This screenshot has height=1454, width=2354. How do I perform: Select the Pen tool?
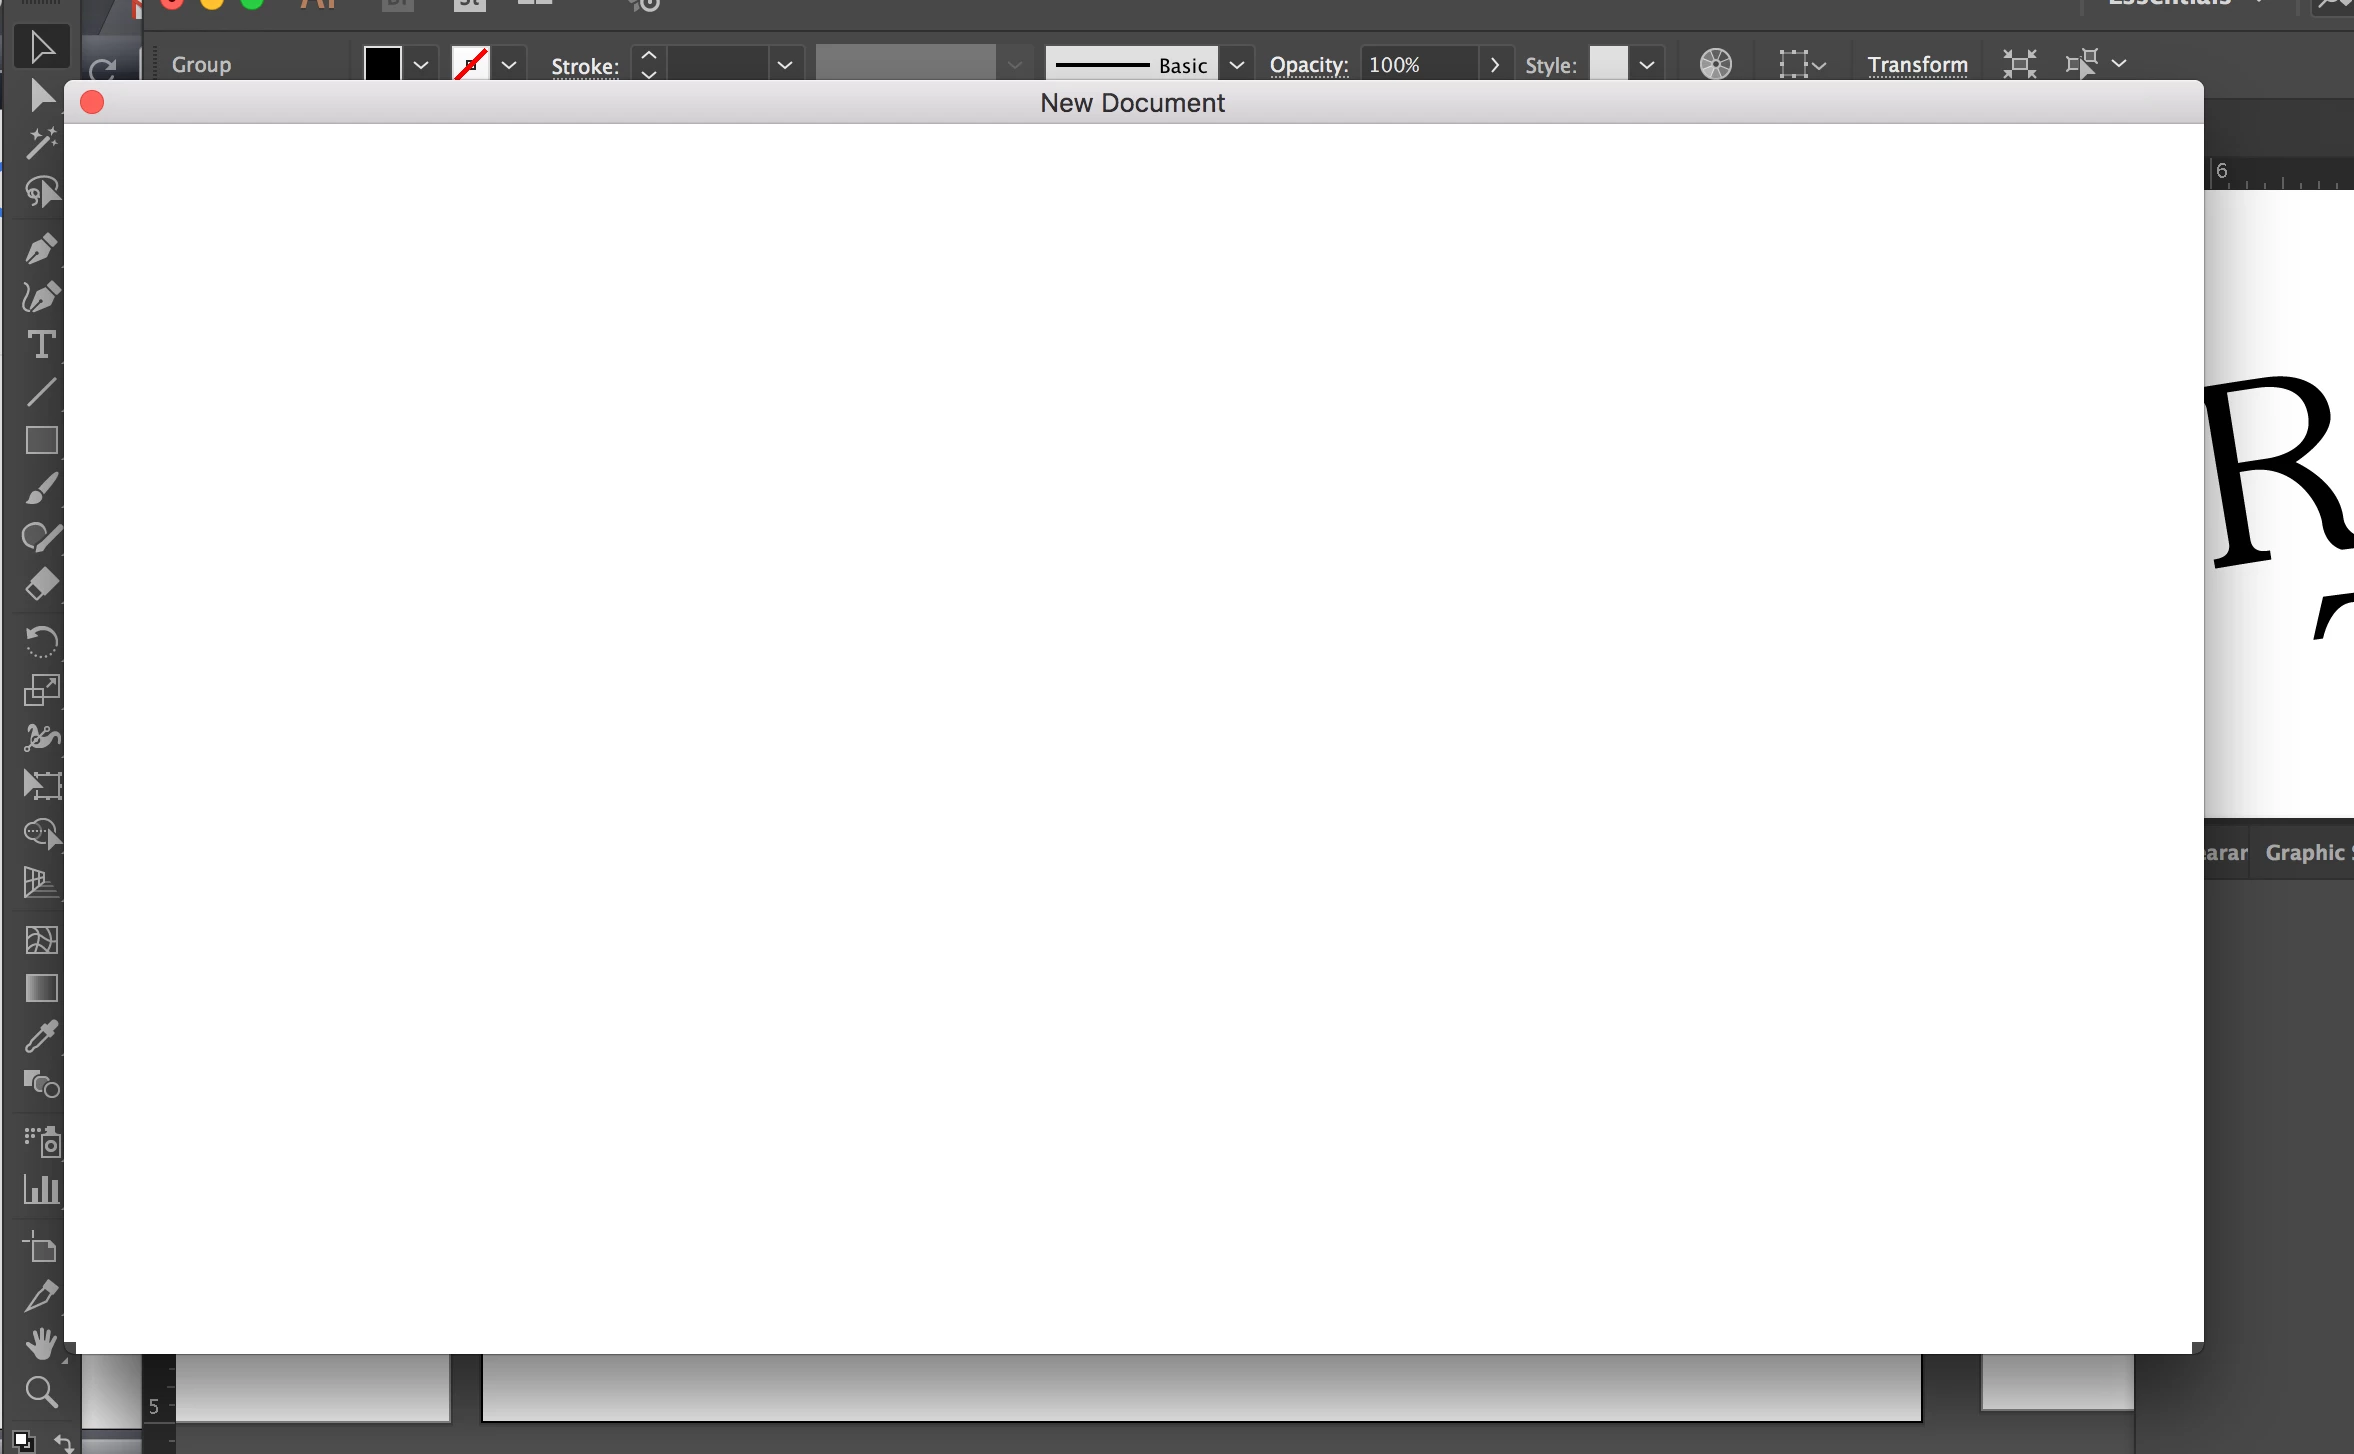41,248
